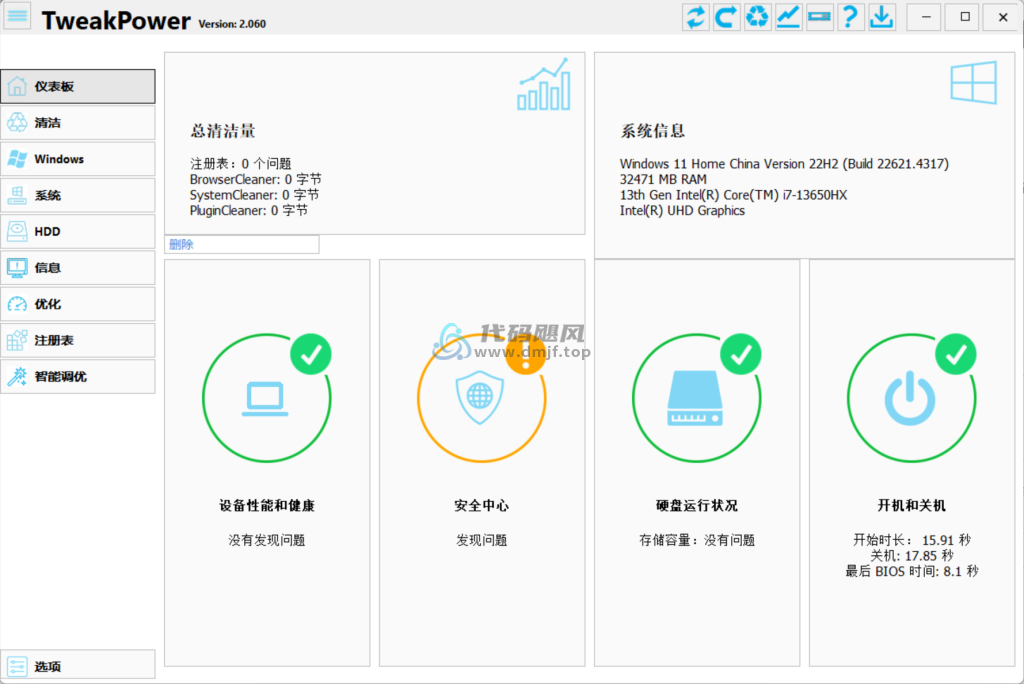Open the hamburger menu button

point(18,16)
